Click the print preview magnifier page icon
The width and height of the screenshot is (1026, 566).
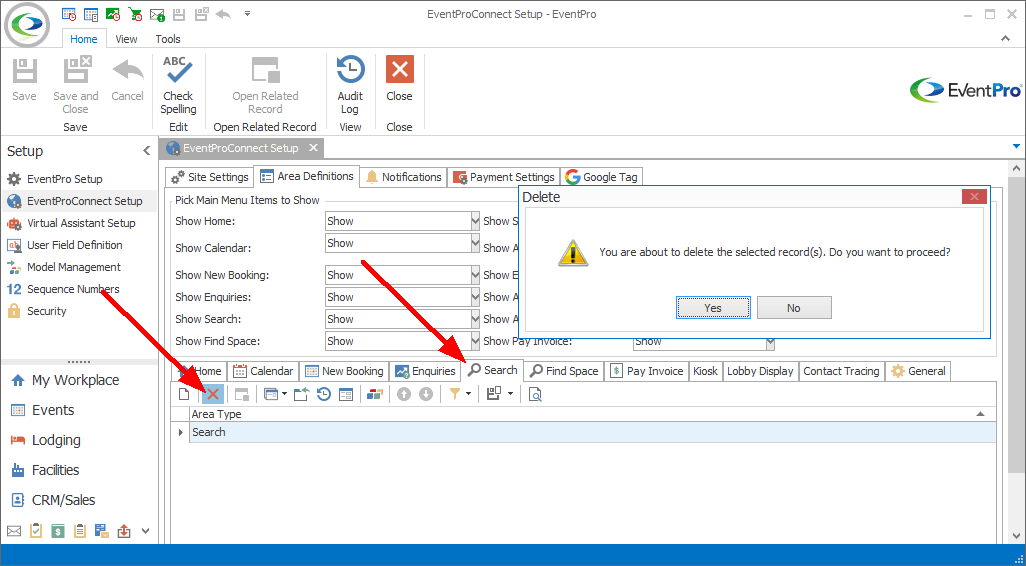pos(535,394)
